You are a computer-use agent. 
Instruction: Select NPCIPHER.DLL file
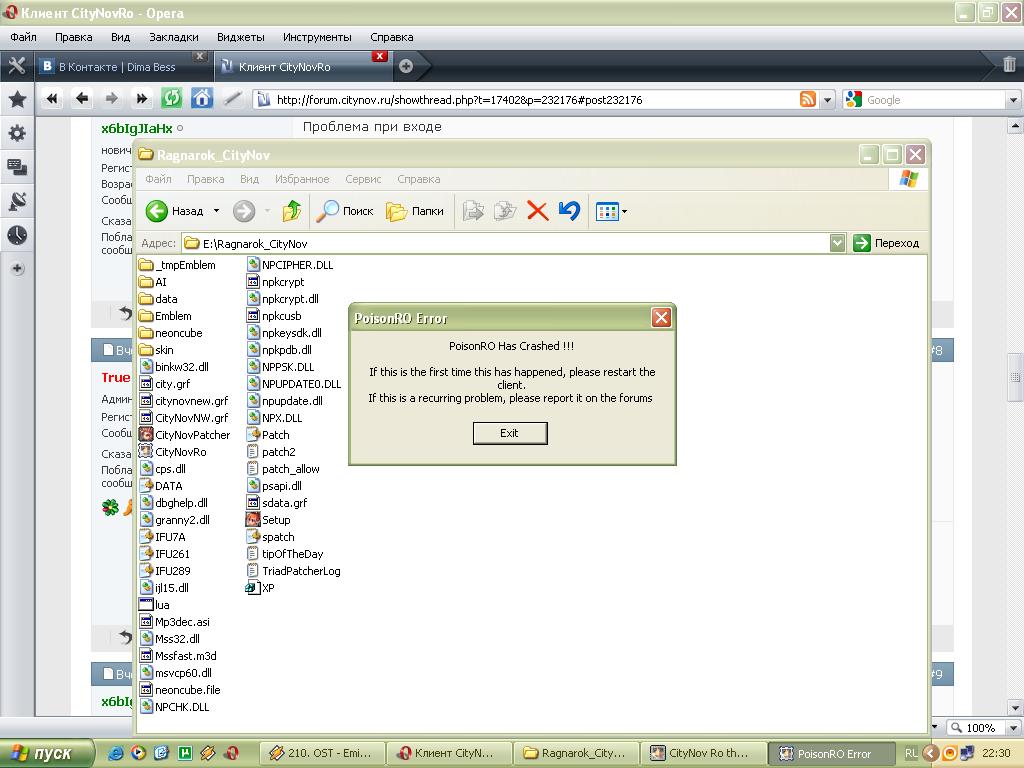coord(290,265)
